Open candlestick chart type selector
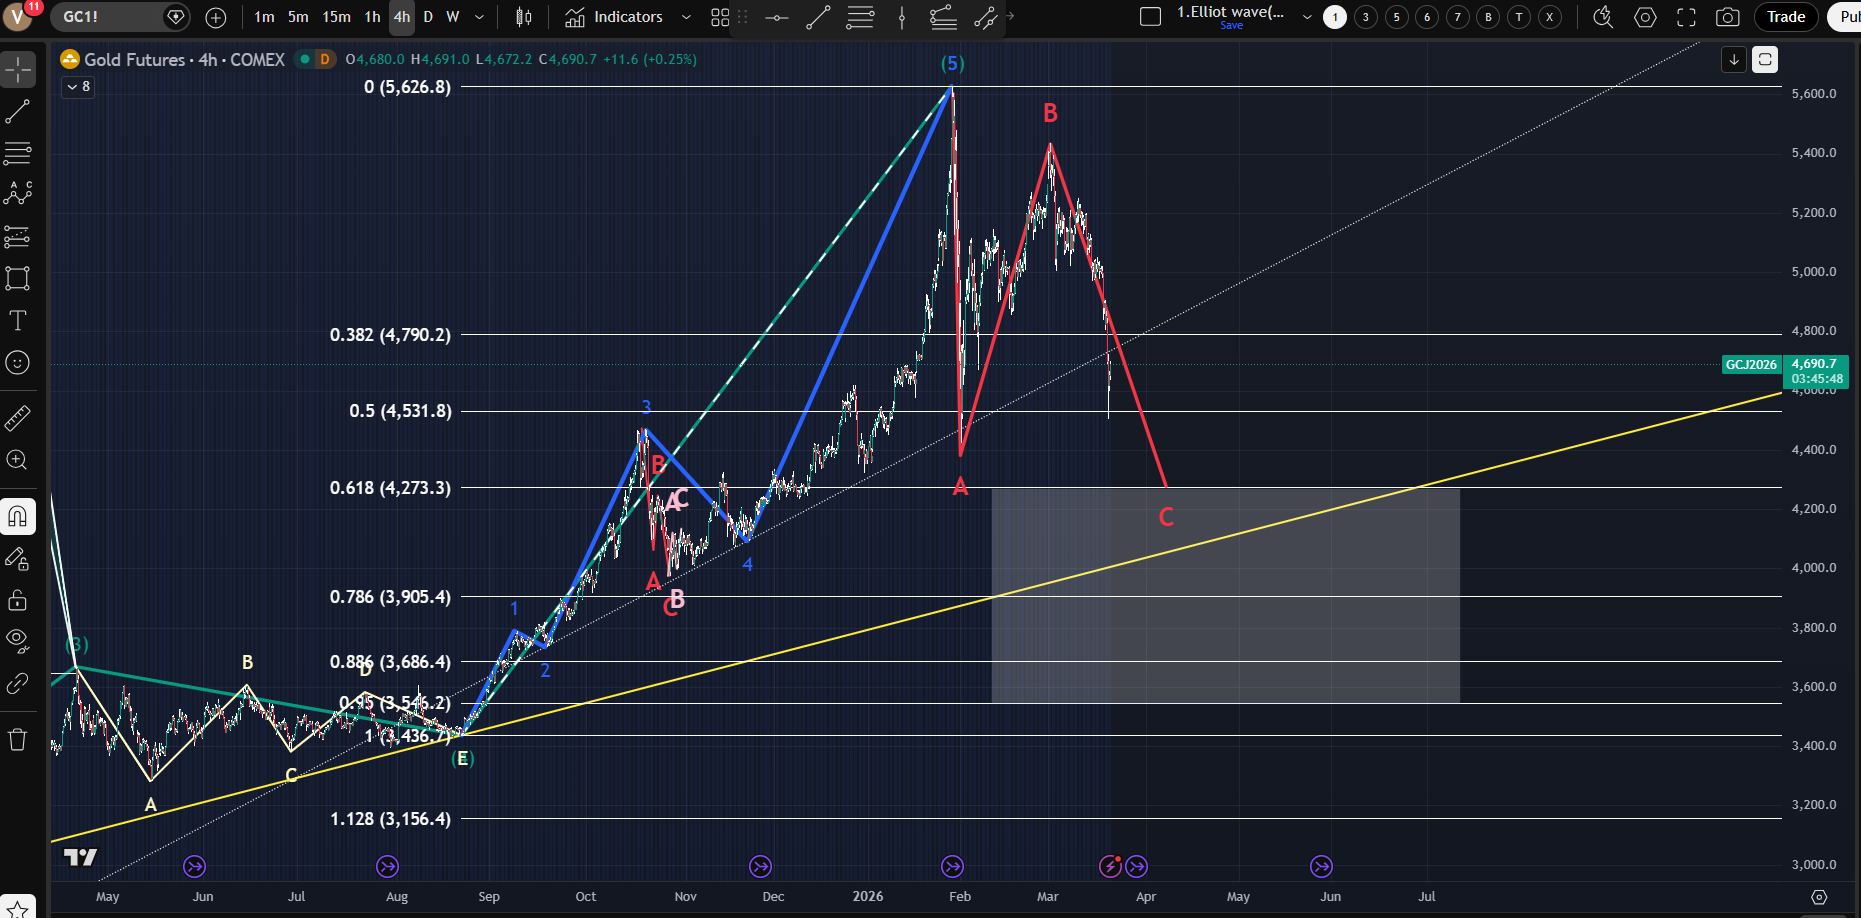The height and width of the screenshot is (918, 1861). tap(523, 17)
